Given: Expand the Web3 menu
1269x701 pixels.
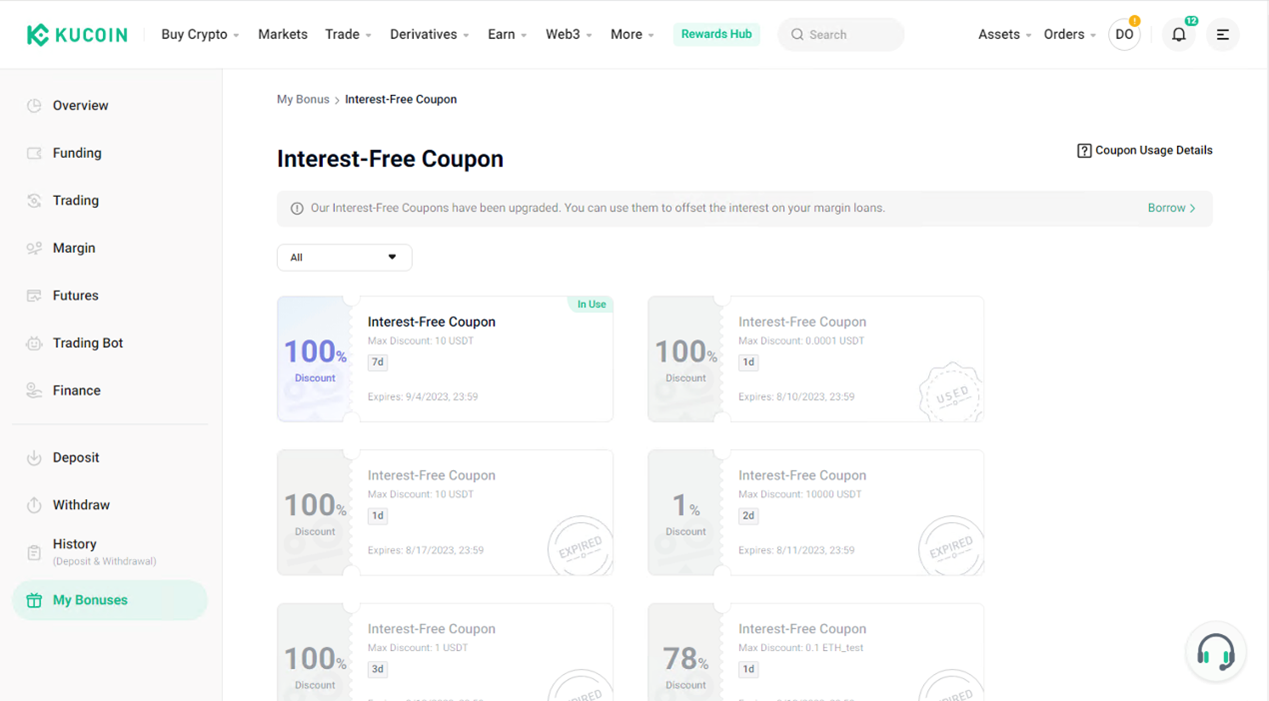Looking at the screenshot, I should click(569, 34).
